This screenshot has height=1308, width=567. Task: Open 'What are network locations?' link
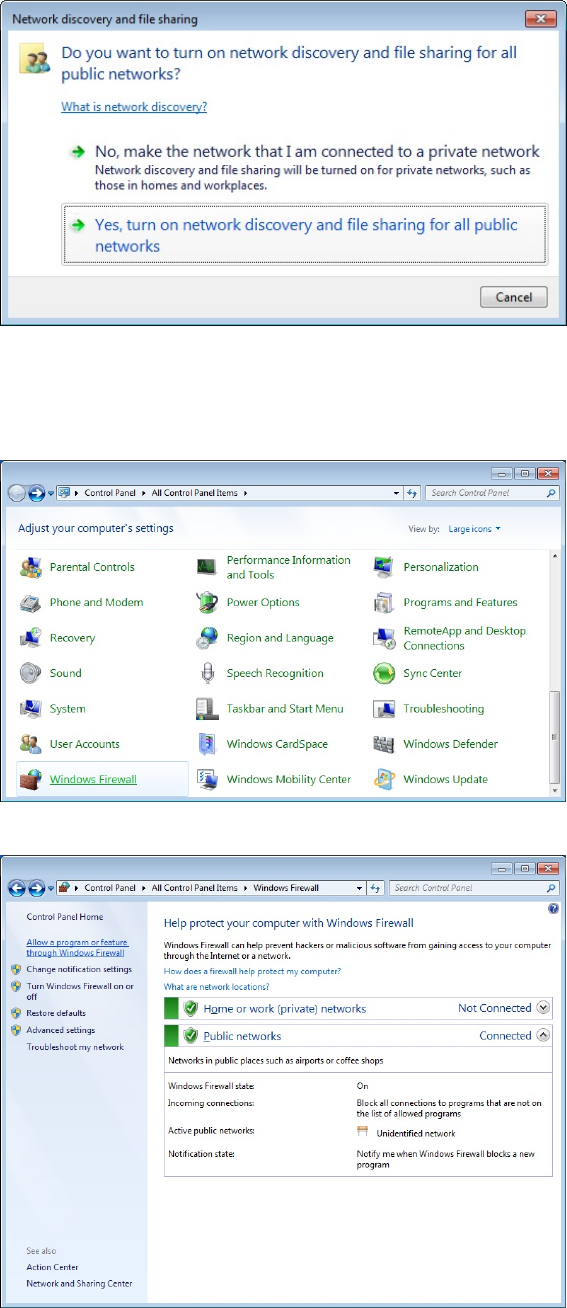point(216,987)
